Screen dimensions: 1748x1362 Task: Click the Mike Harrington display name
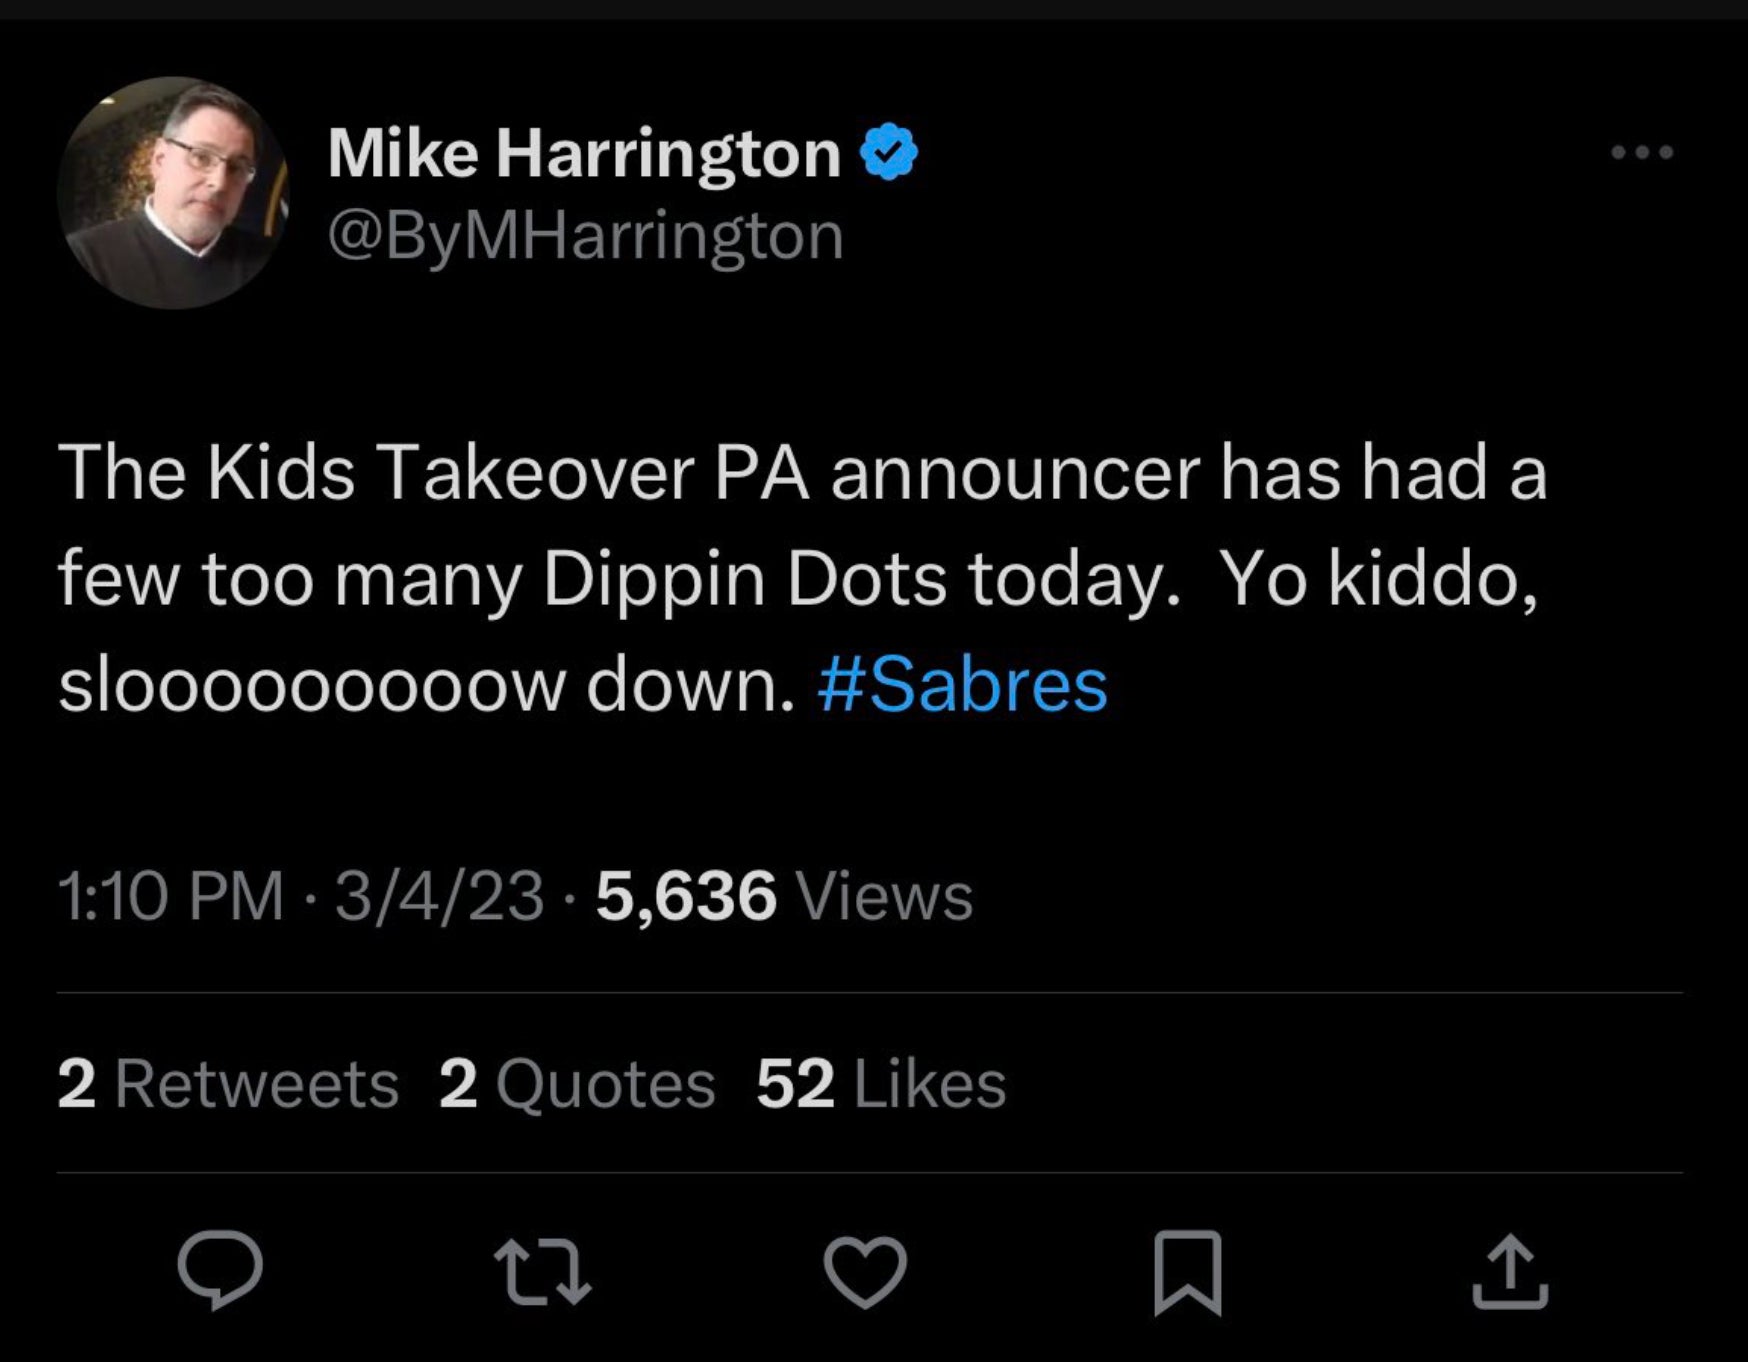[x=584, y=154]
